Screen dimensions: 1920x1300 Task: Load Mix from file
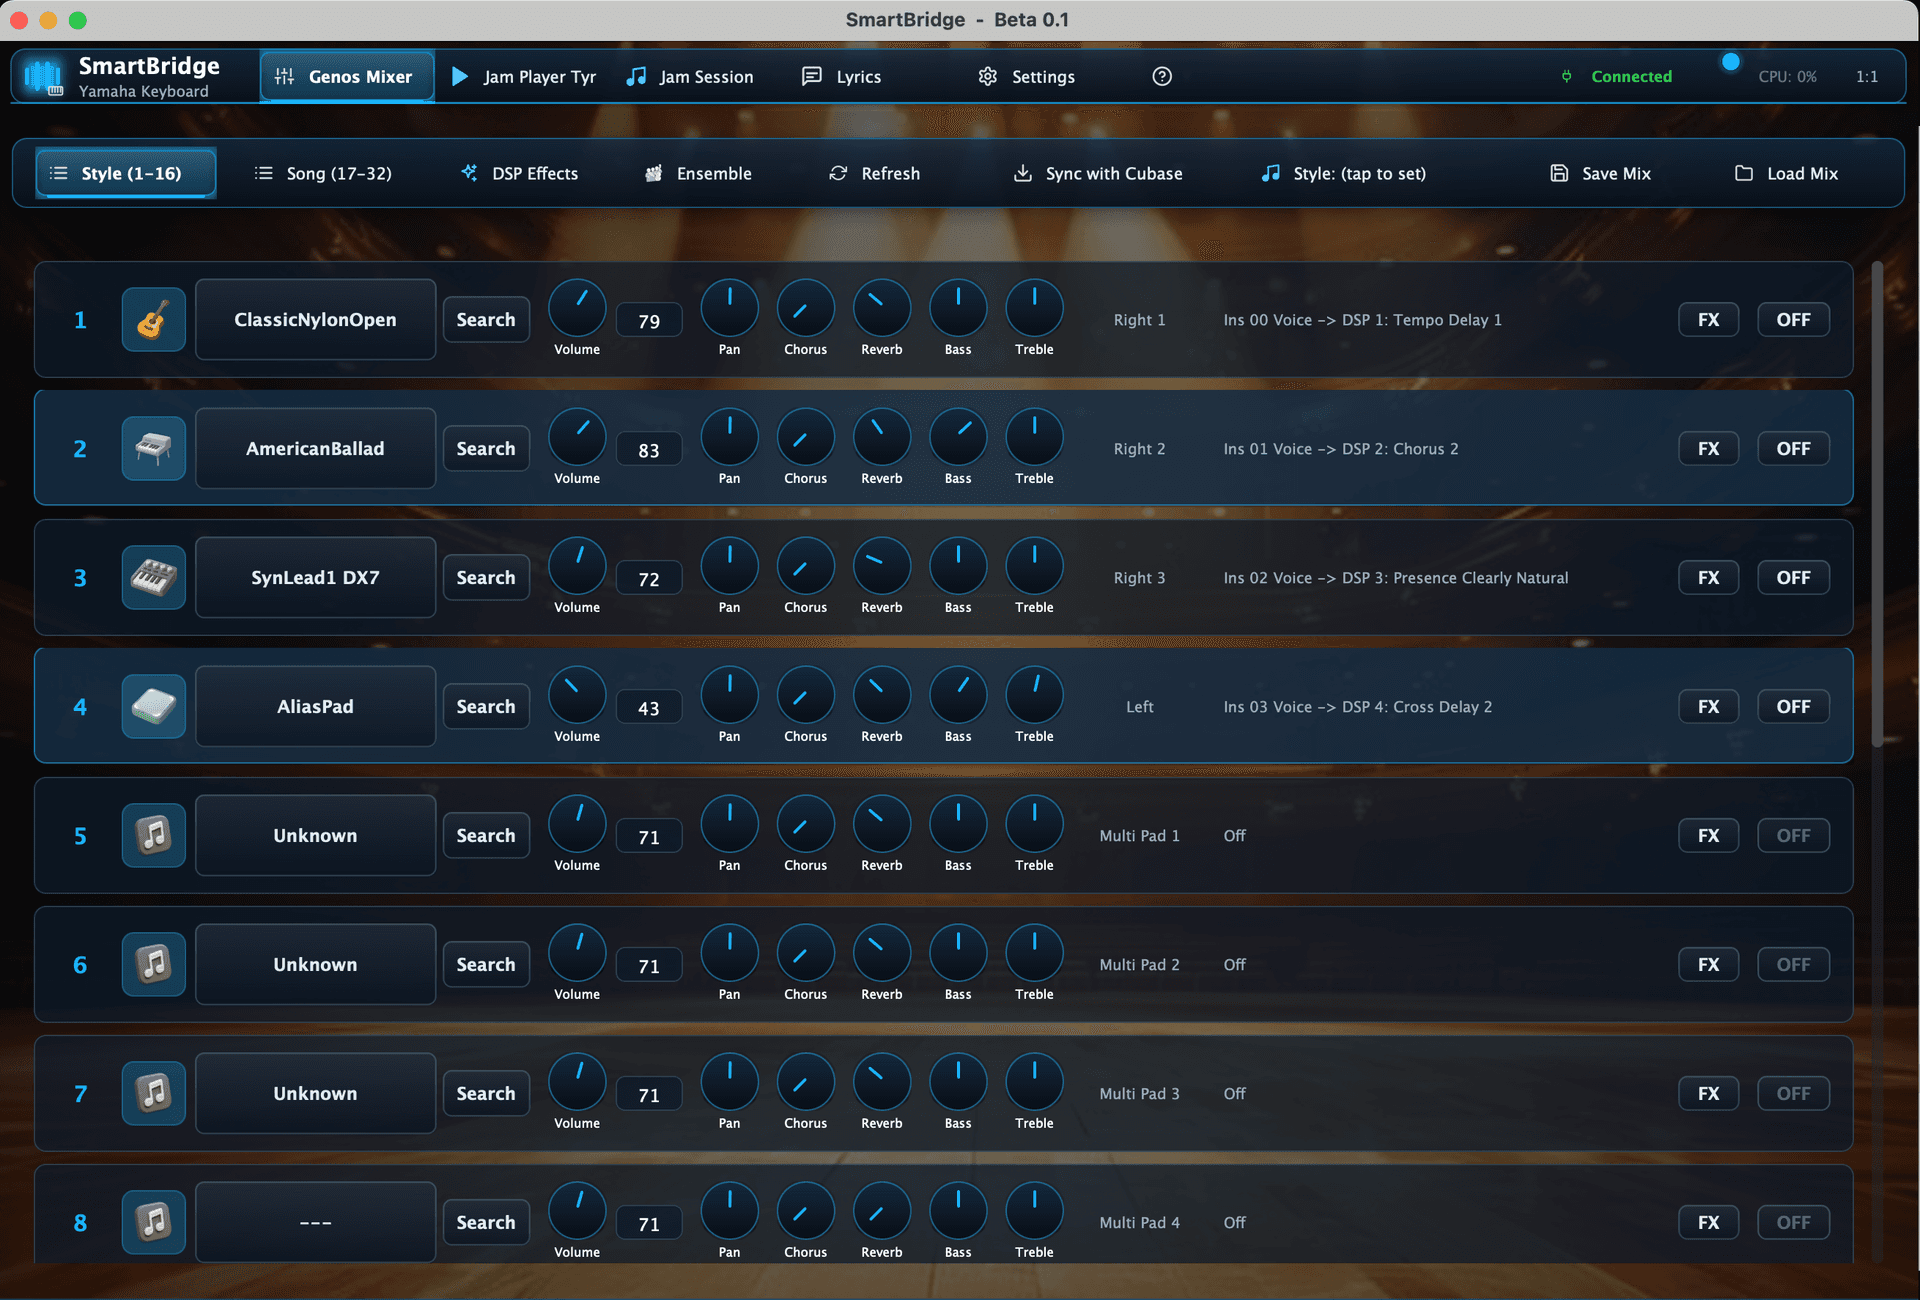point(1786,174)
